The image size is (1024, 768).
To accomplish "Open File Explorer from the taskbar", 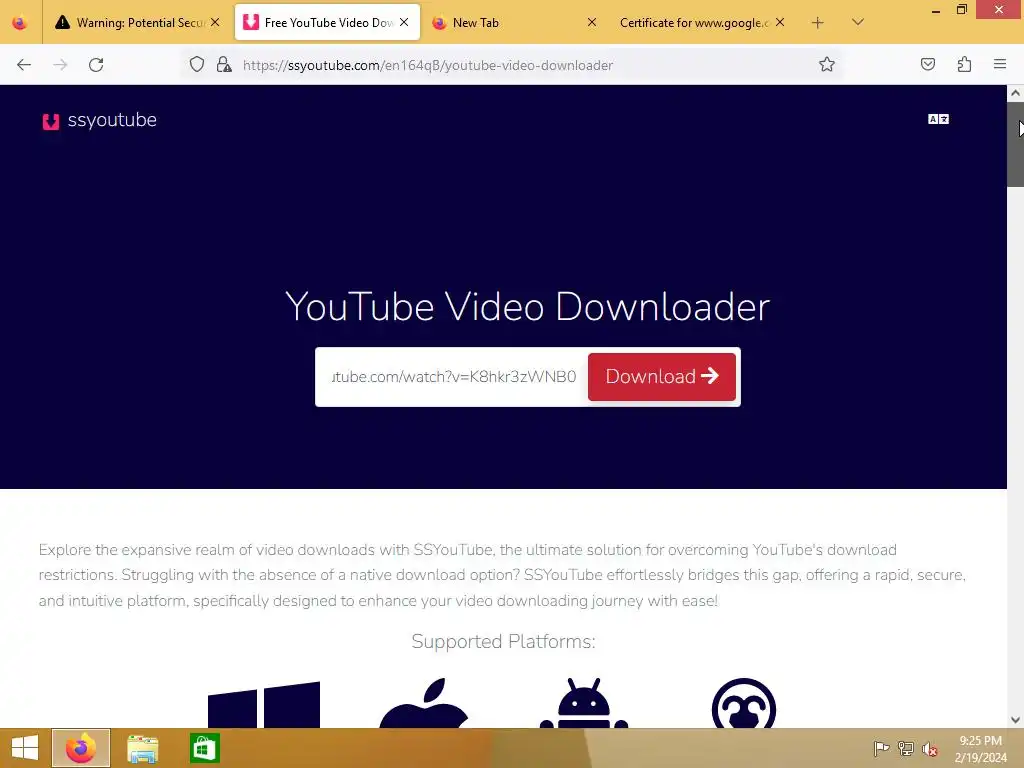I will point(142,748).
